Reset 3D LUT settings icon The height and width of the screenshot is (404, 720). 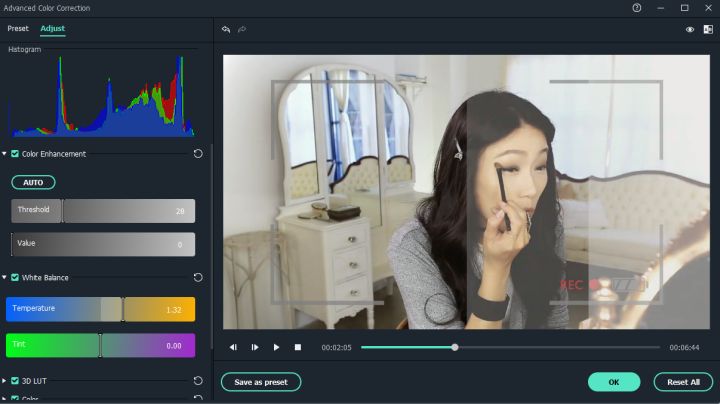pos(198,381)
